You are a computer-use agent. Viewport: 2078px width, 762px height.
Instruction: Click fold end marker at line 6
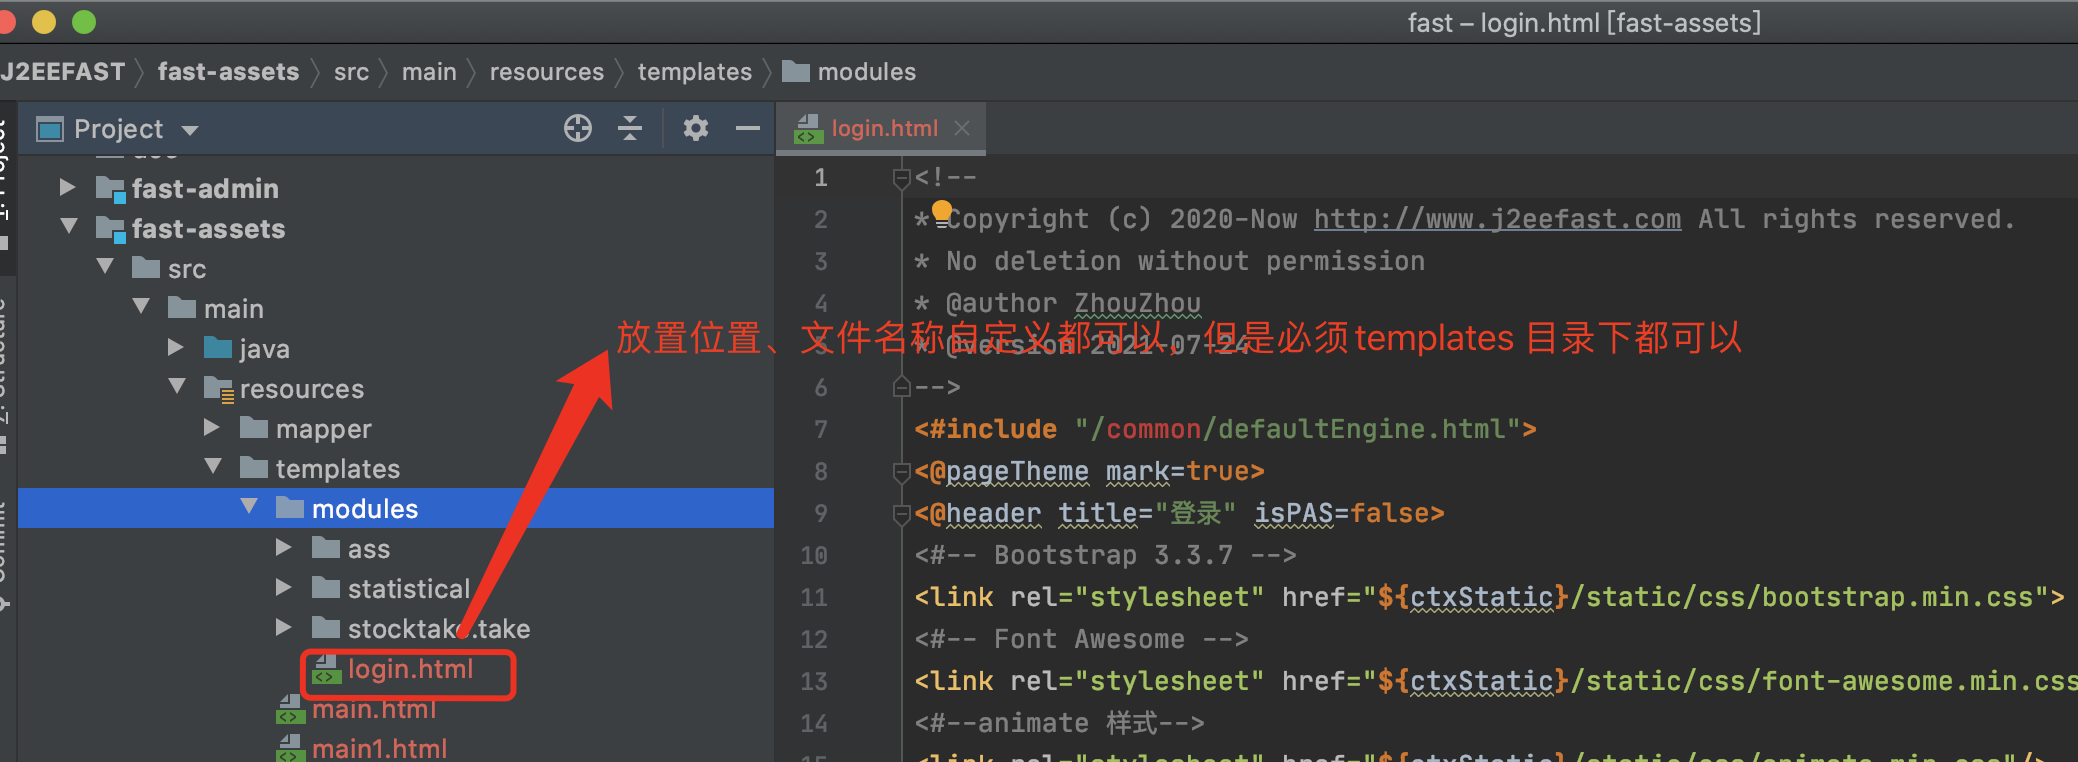(x=901, y=387)
